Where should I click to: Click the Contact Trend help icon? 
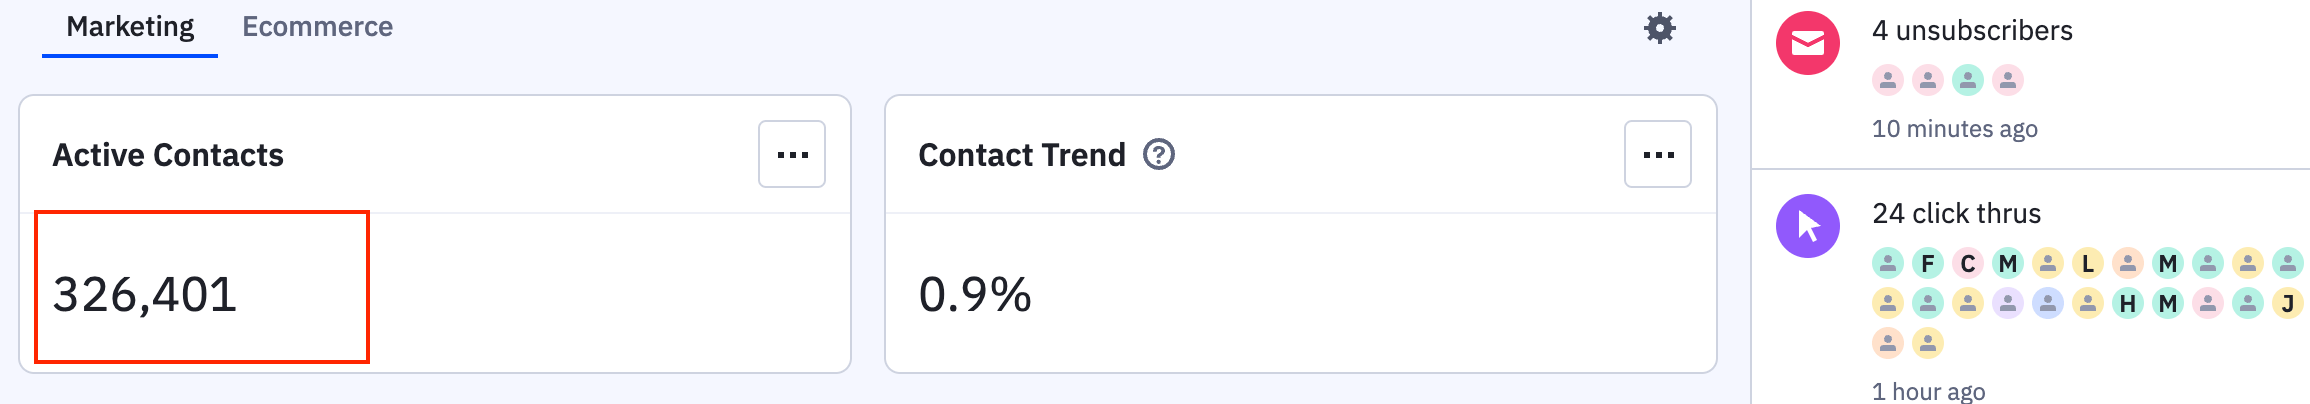pyautogui.click(x=1158, y=155)
